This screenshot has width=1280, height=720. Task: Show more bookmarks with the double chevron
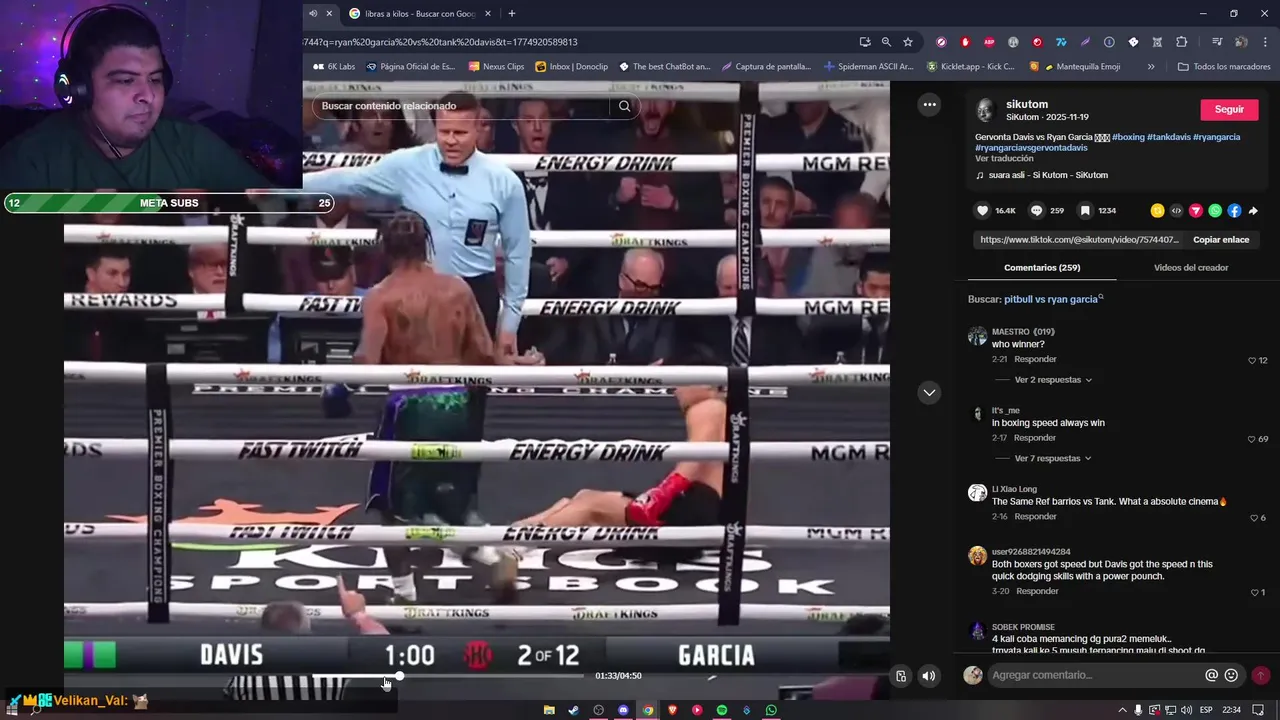point(1151,67)
